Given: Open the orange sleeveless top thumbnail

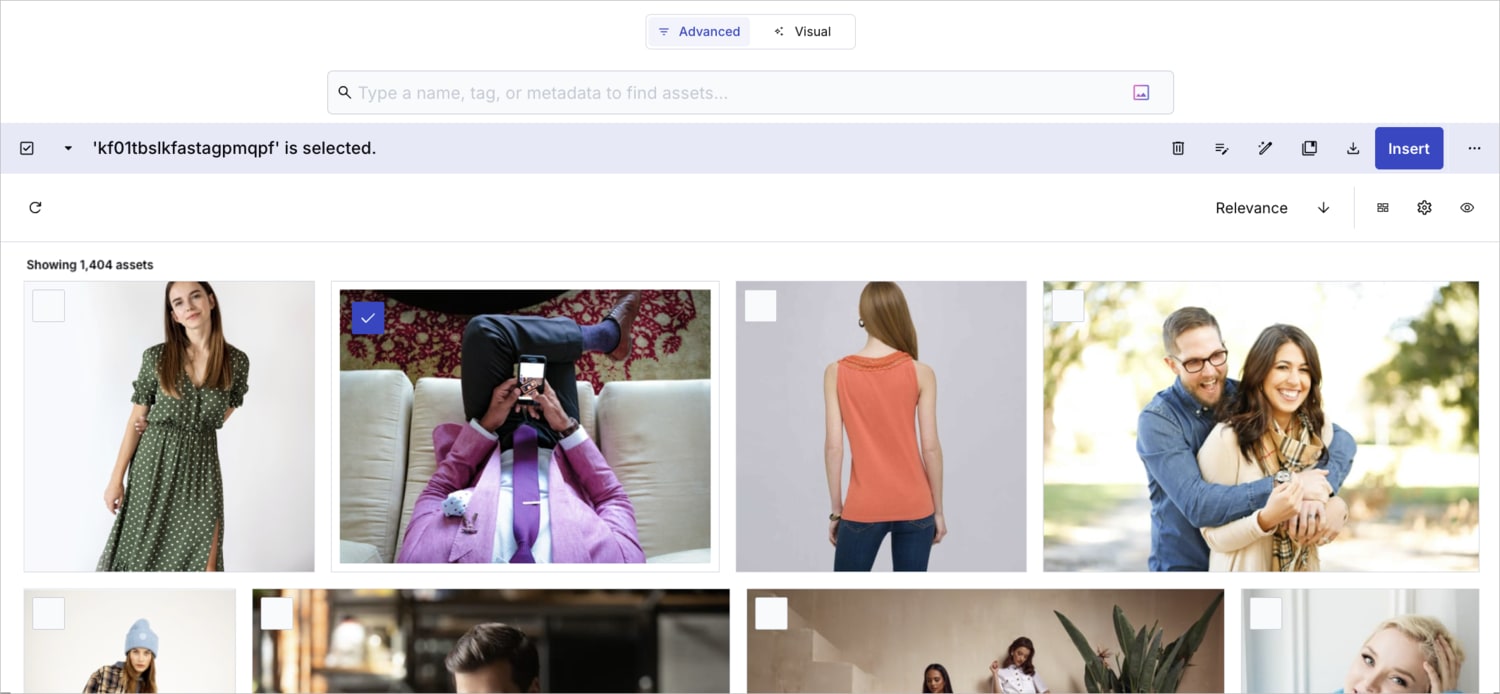Looking at the screenshot, I should [x=881, y=427].
